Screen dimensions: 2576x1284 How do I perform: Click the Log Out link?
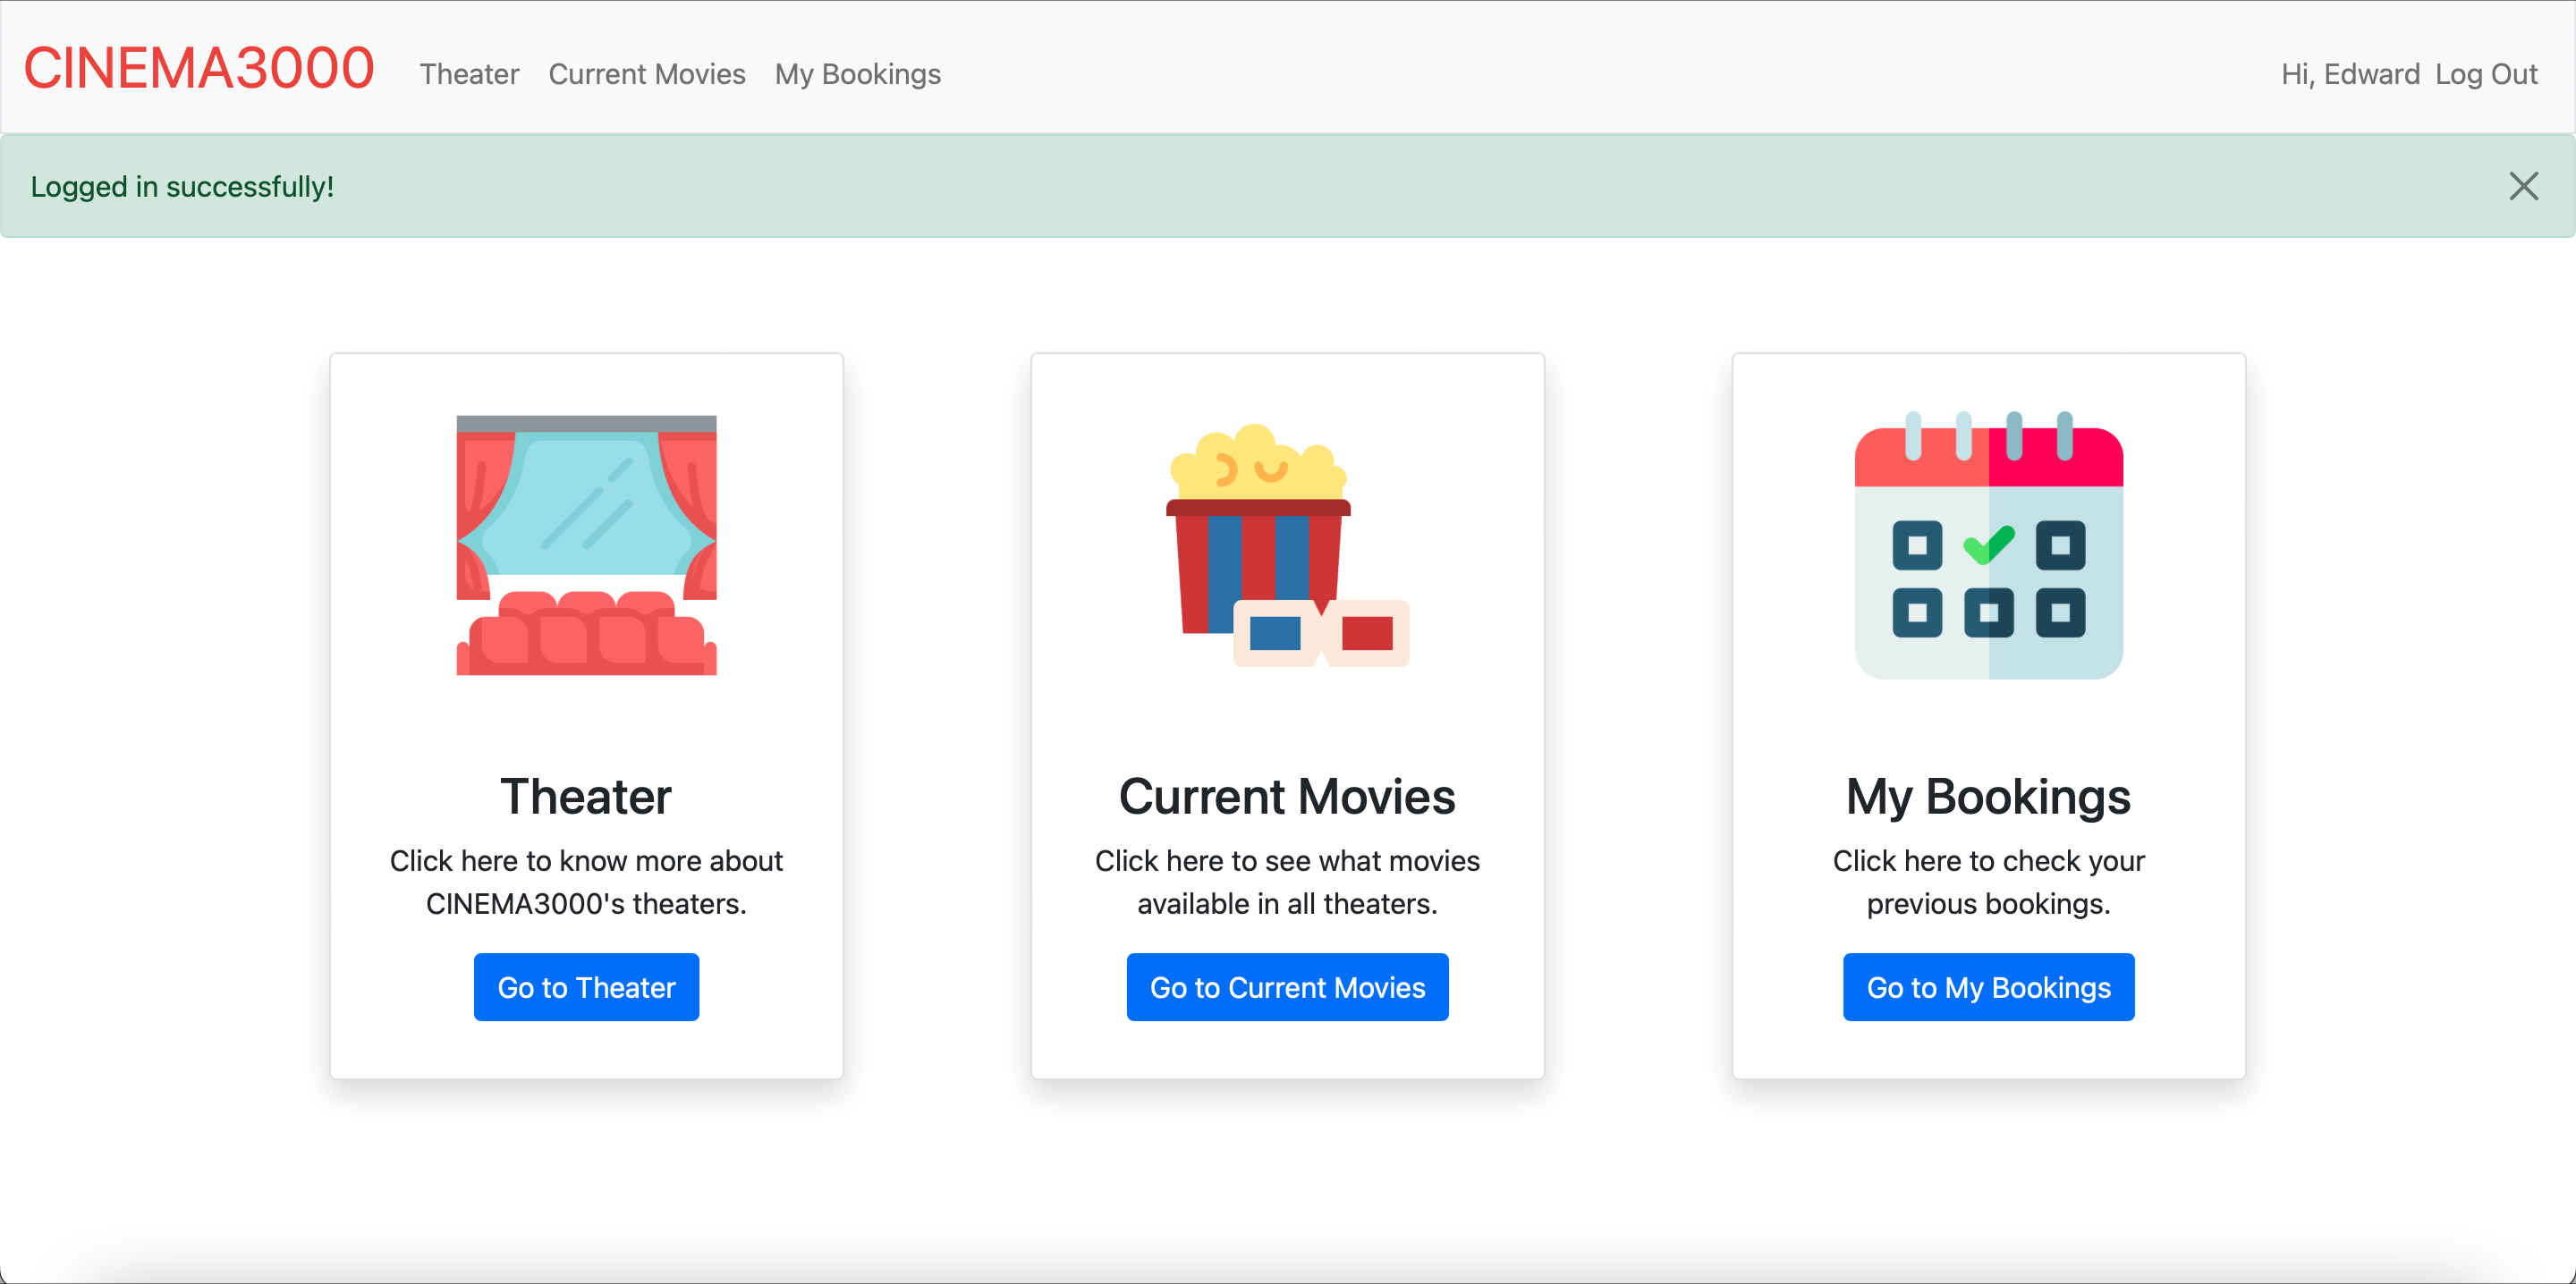click(x=2486, y=74)
